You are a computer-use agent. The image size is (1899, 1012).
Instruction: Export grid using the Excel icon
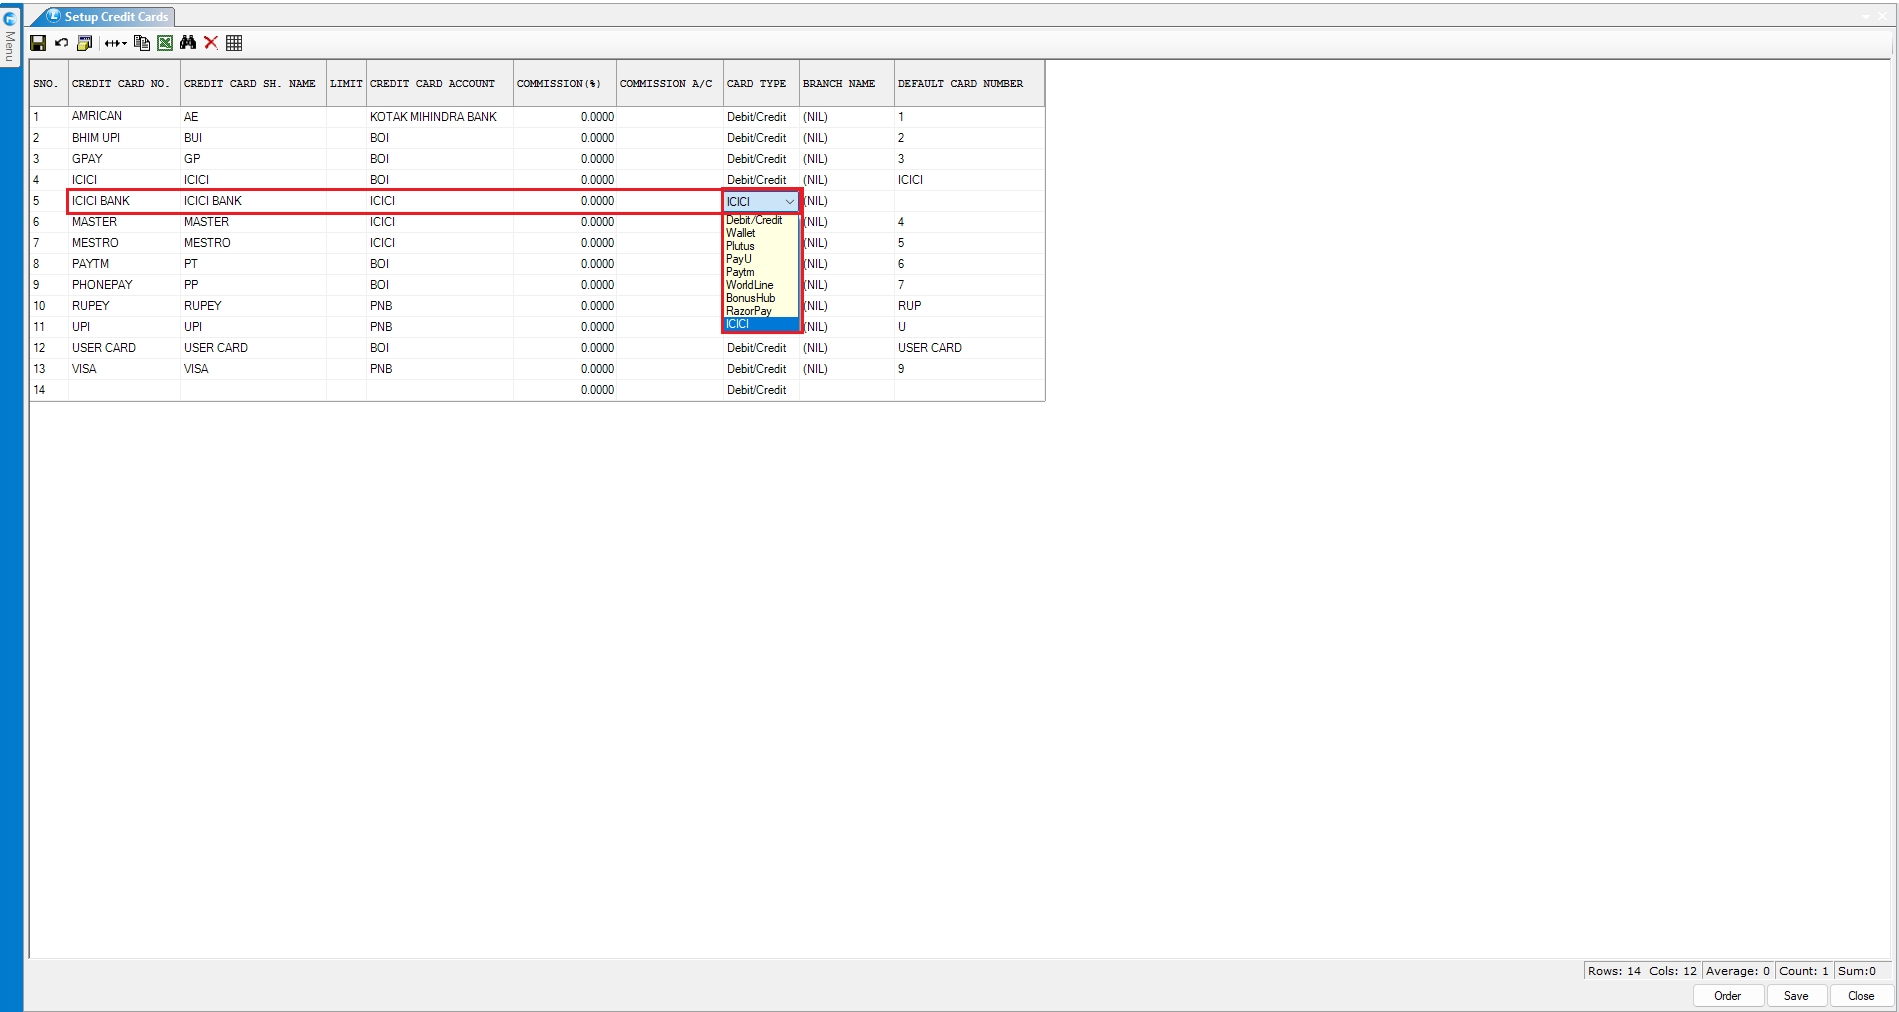[165, 43]
